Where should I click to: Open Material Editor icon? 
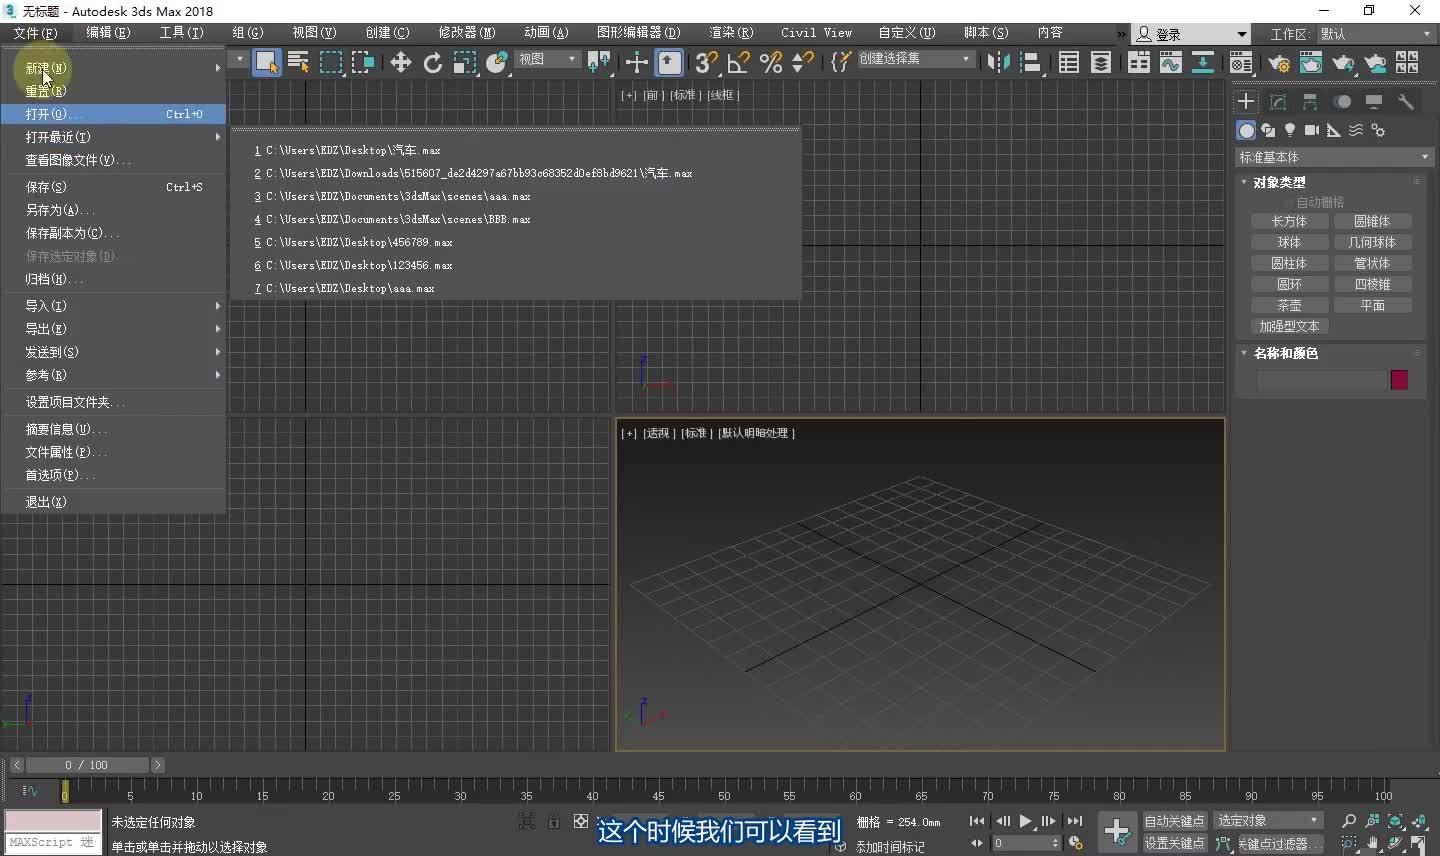point(1241,62)
